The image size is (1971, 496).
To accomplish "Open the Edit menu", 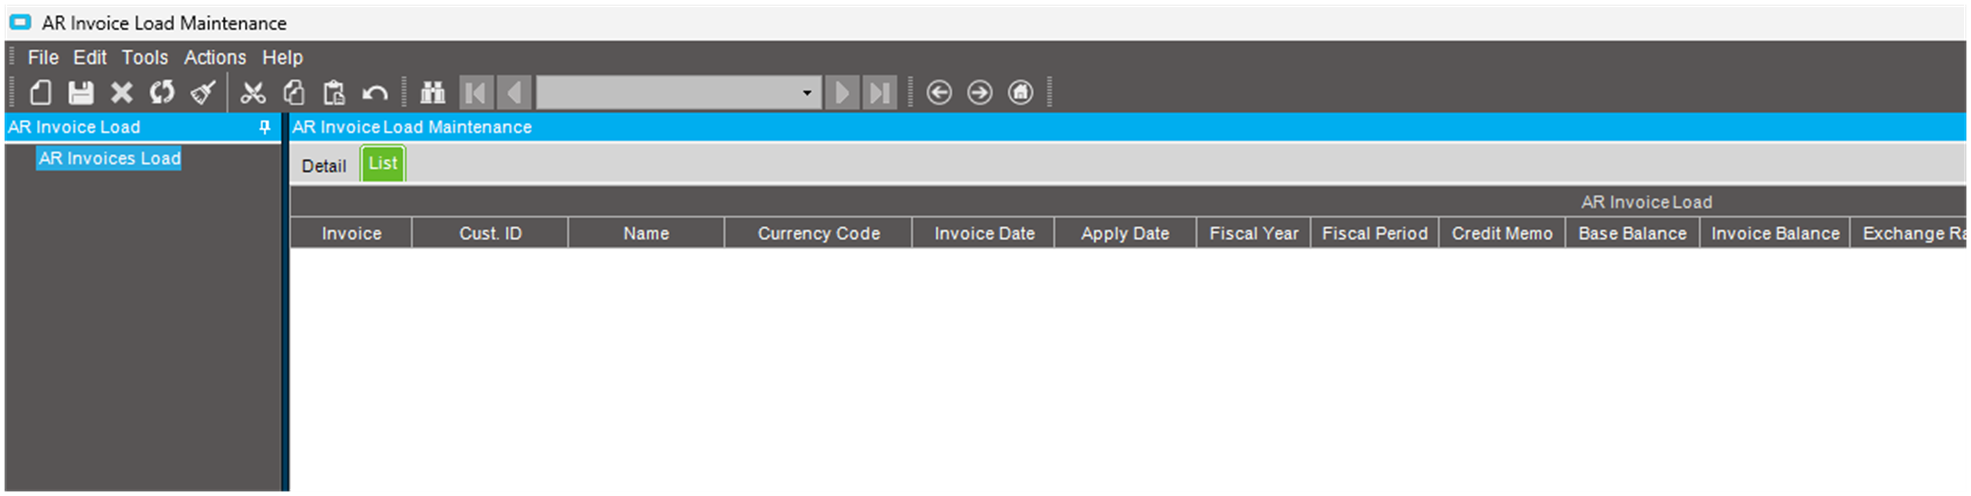I will [90, 57].
